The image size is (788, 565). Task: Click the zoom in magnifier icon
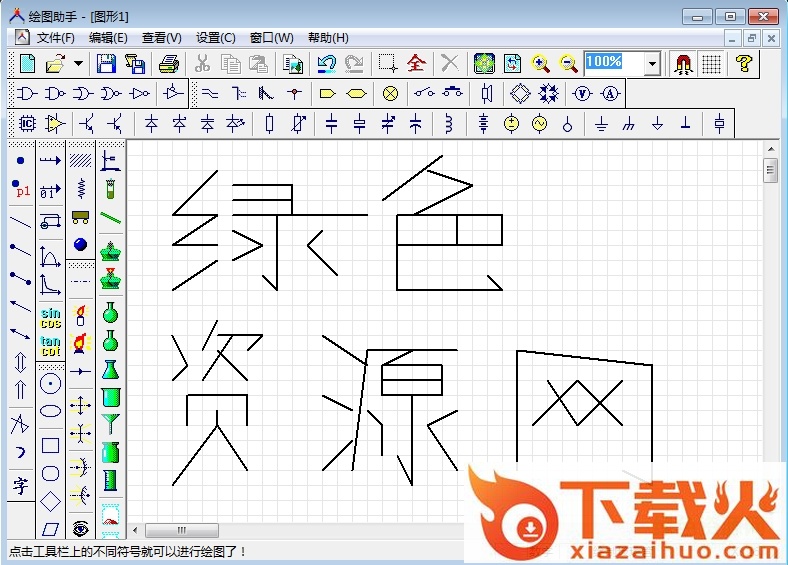coord(541,64)
